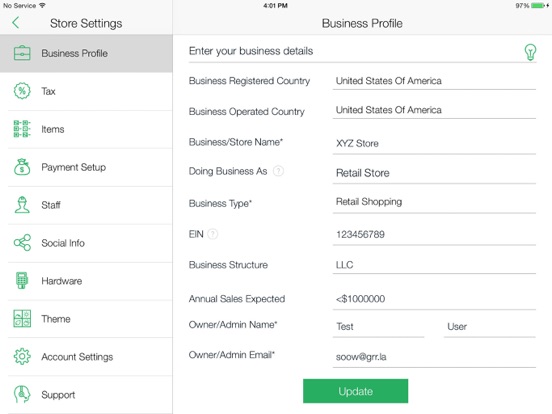Screen dimensions: 552x414
Task: Click the Hardware card terminal icon
Action: [22, 281]
